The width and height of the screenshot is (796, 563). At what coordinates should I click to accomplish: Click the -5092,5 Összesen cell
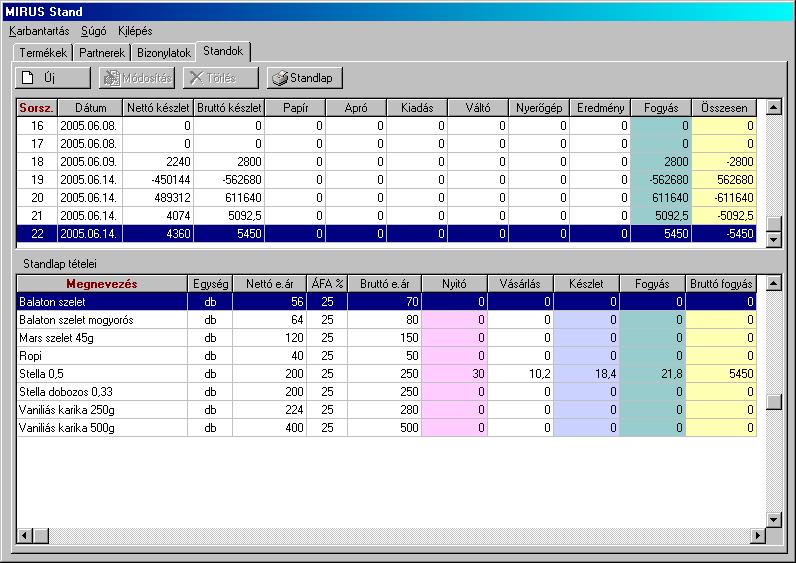pyautogui.click(x=724, y=216)
